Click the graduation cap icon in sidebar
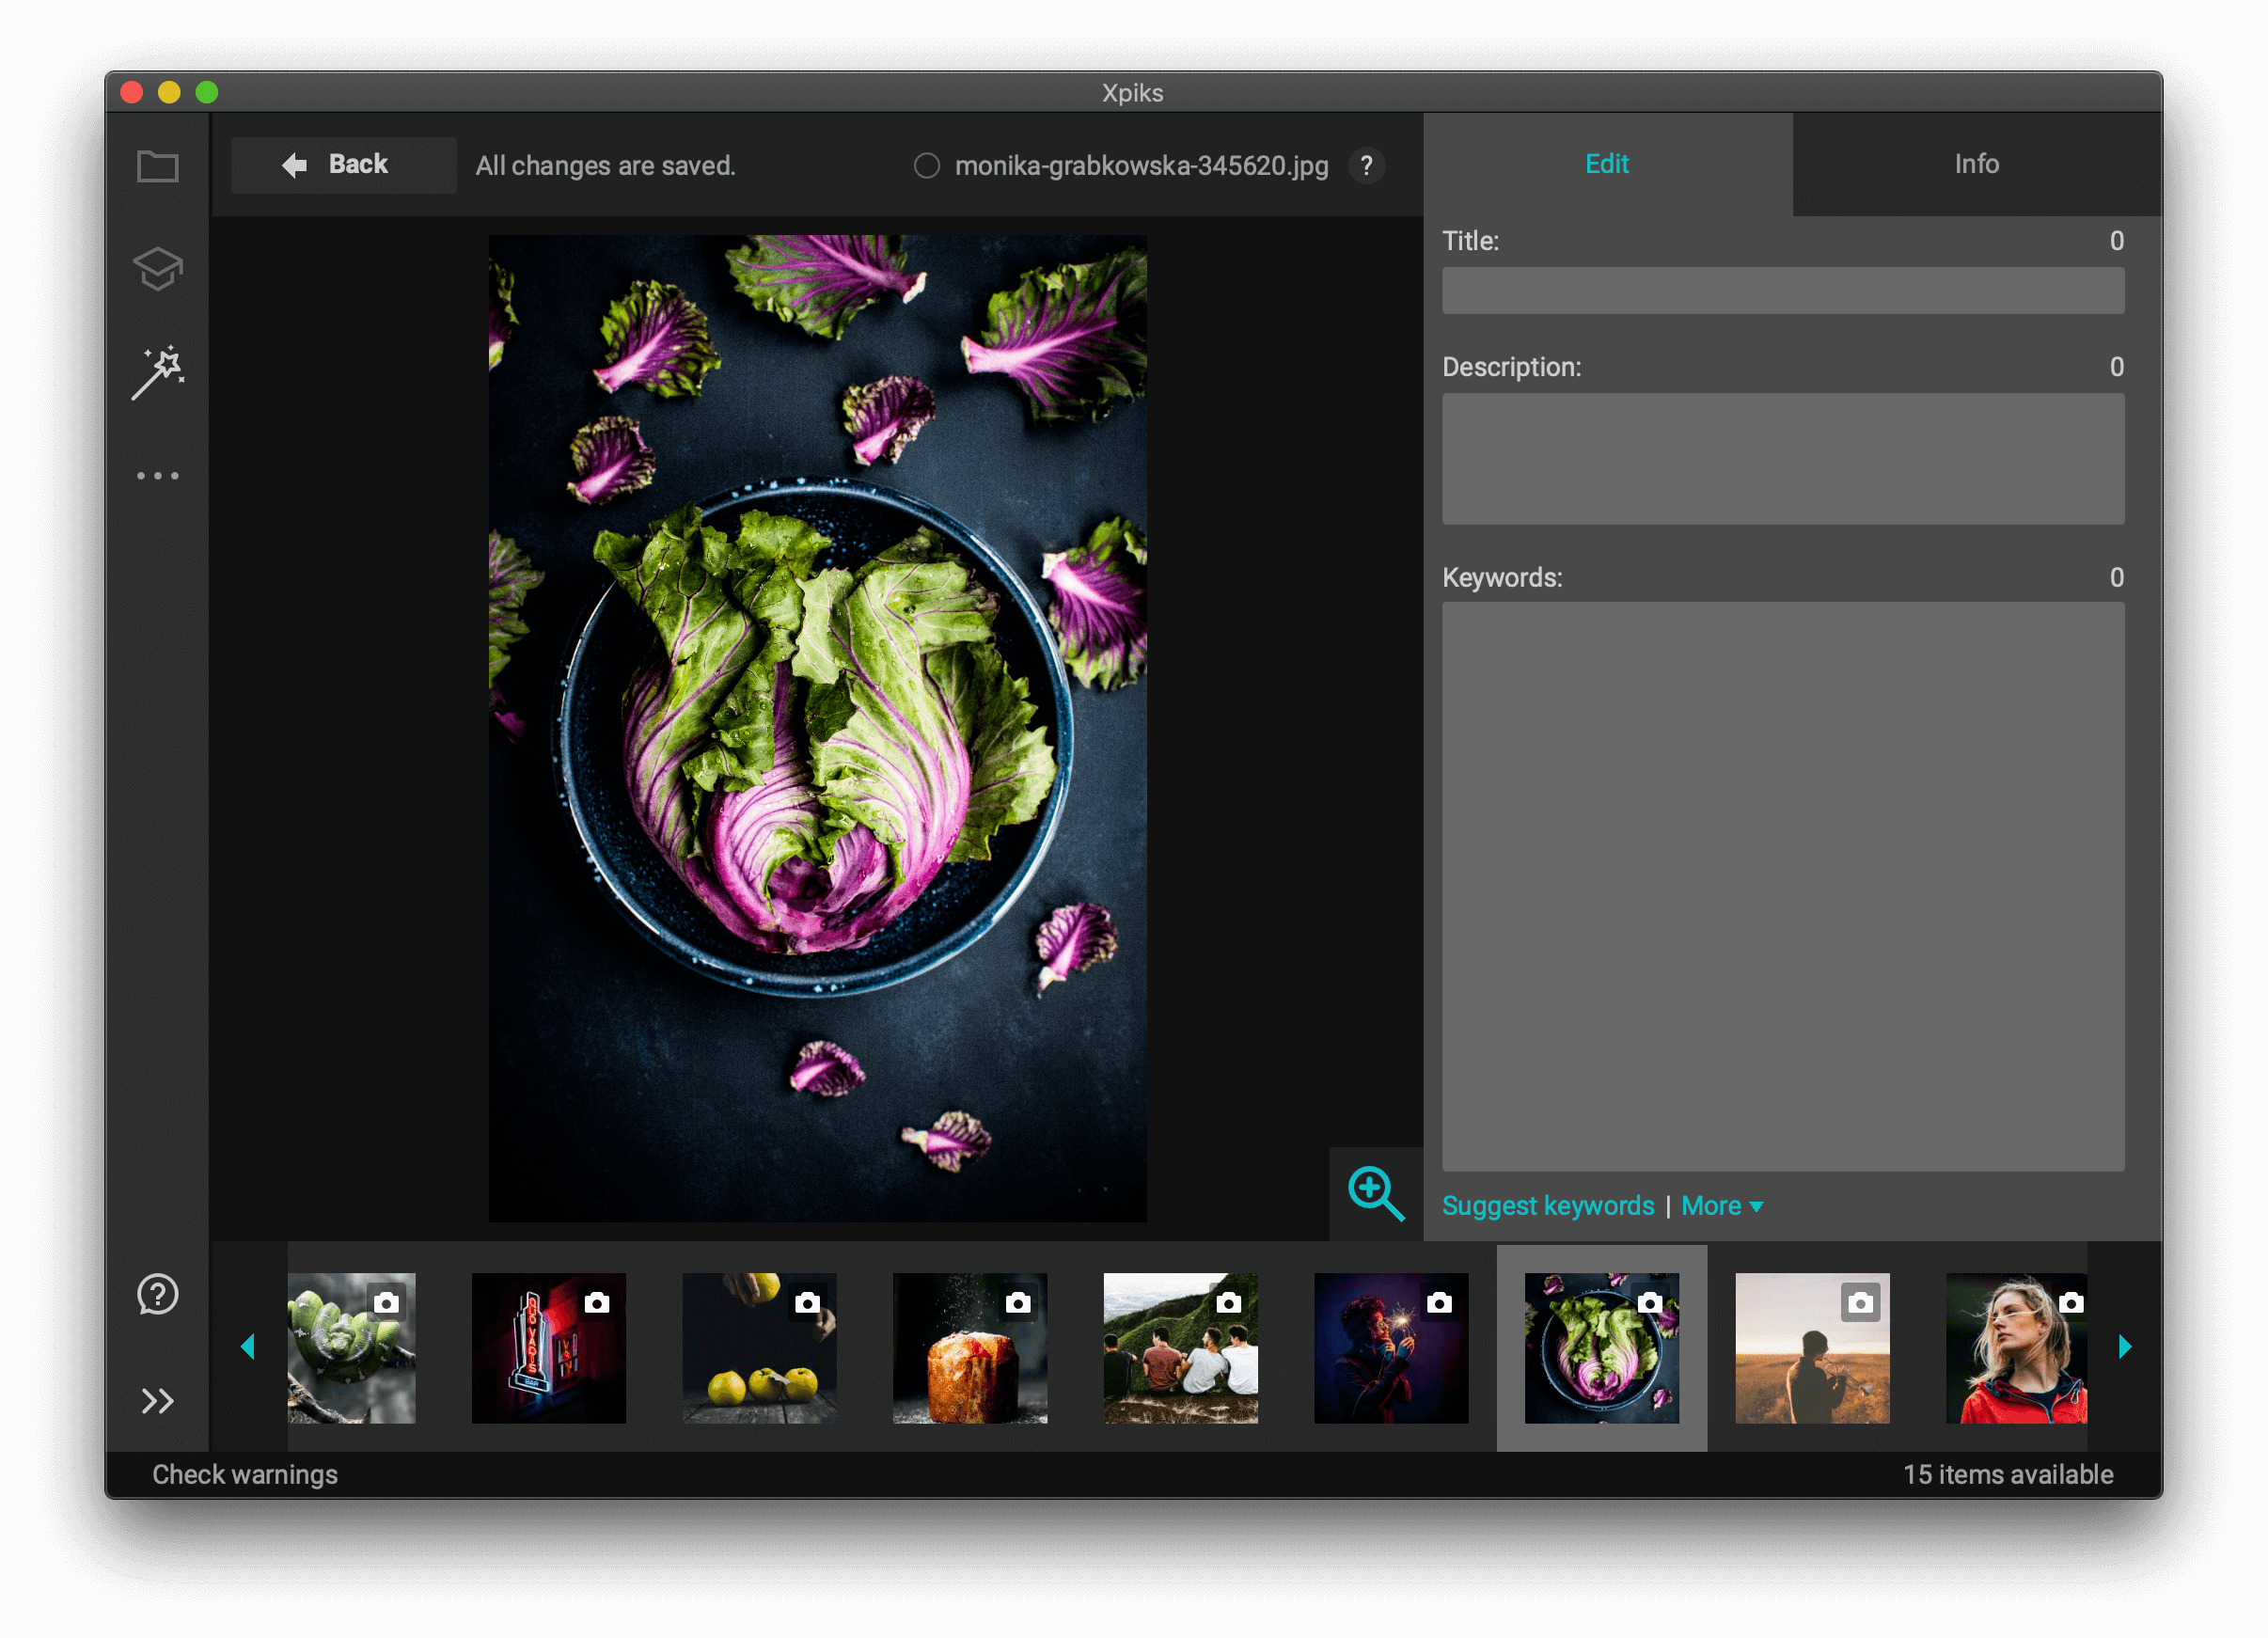 [x=157, y=268]
